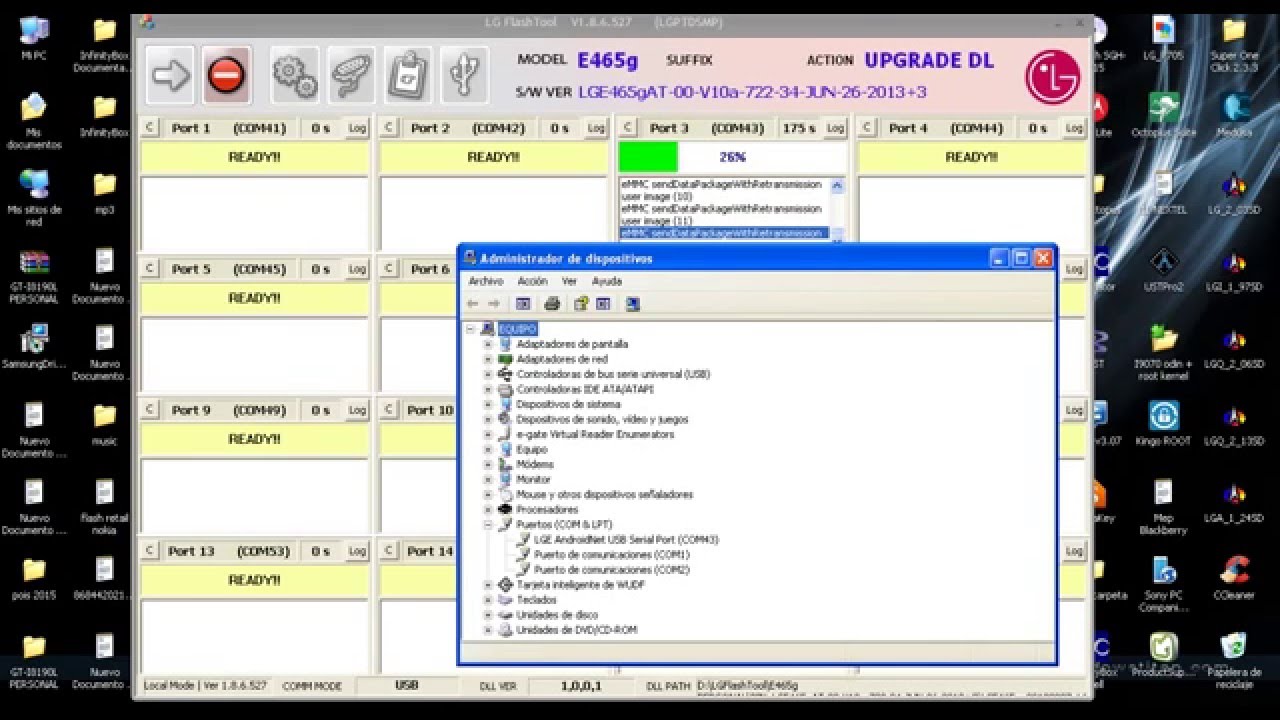Open Mis documentos desktop icon

34,120
